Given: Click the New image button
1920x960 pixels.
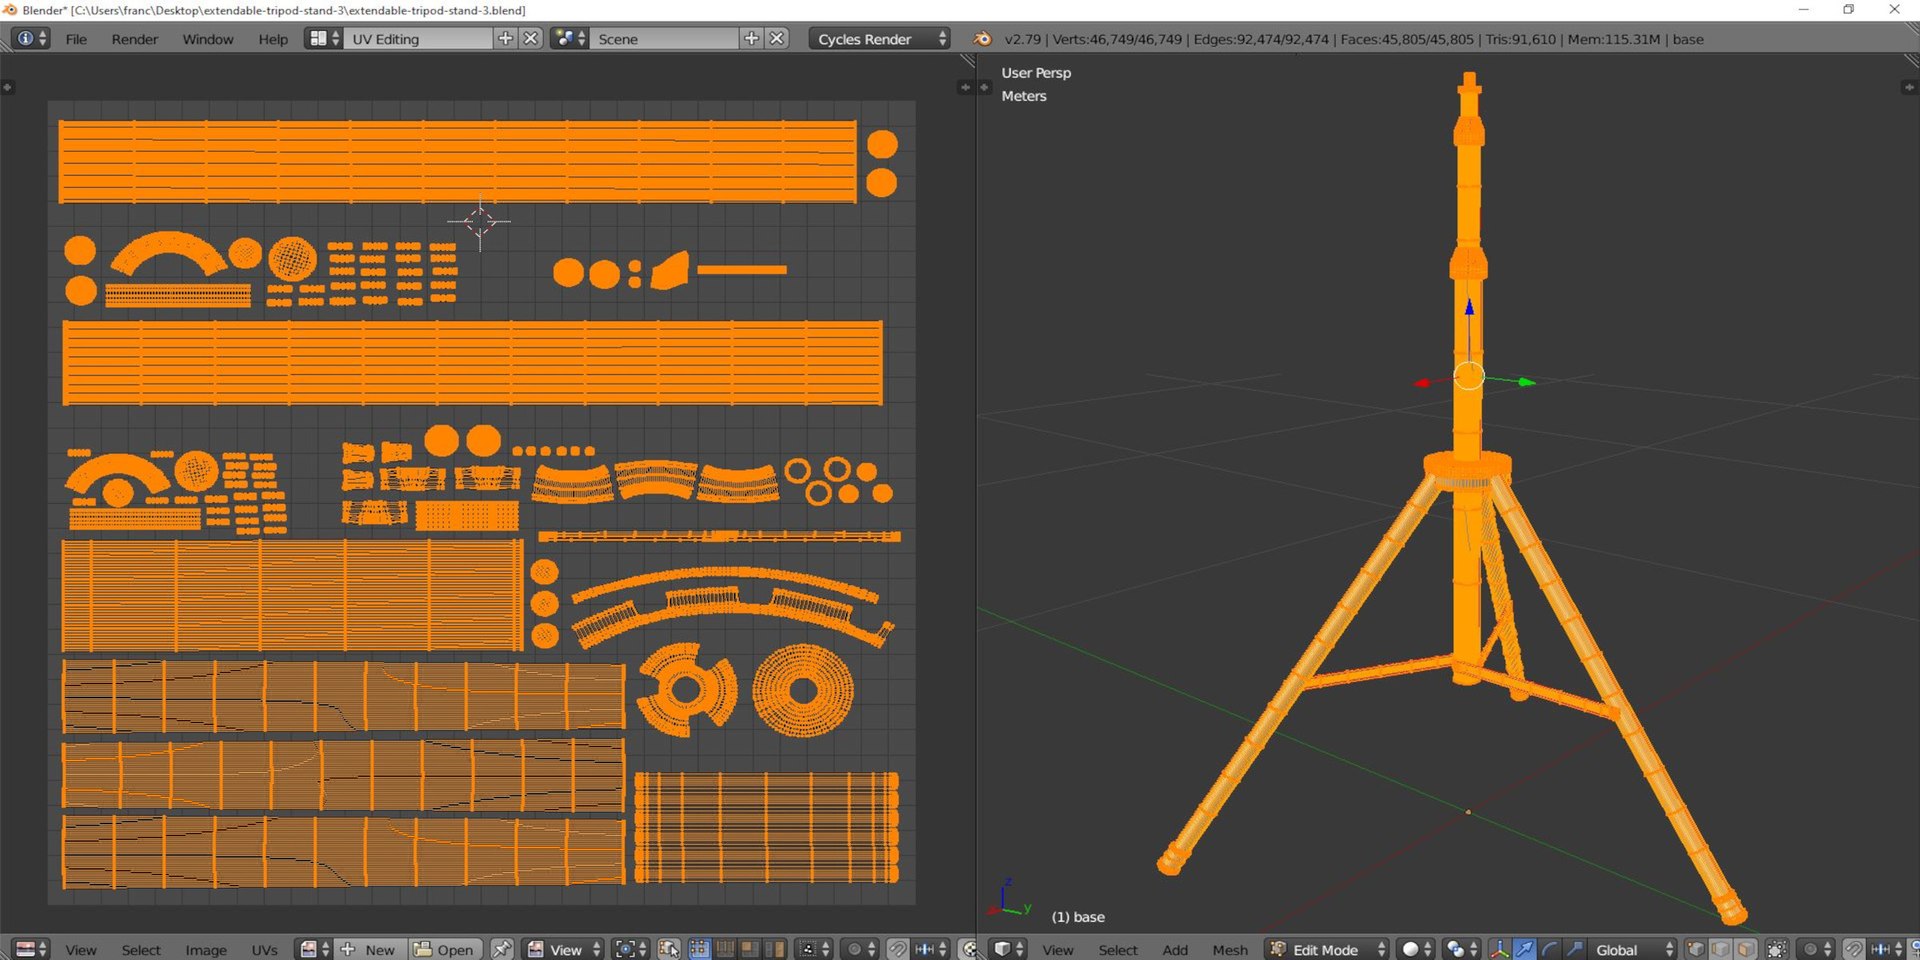Looking at the screenshot, I should (x=370, y=949).
